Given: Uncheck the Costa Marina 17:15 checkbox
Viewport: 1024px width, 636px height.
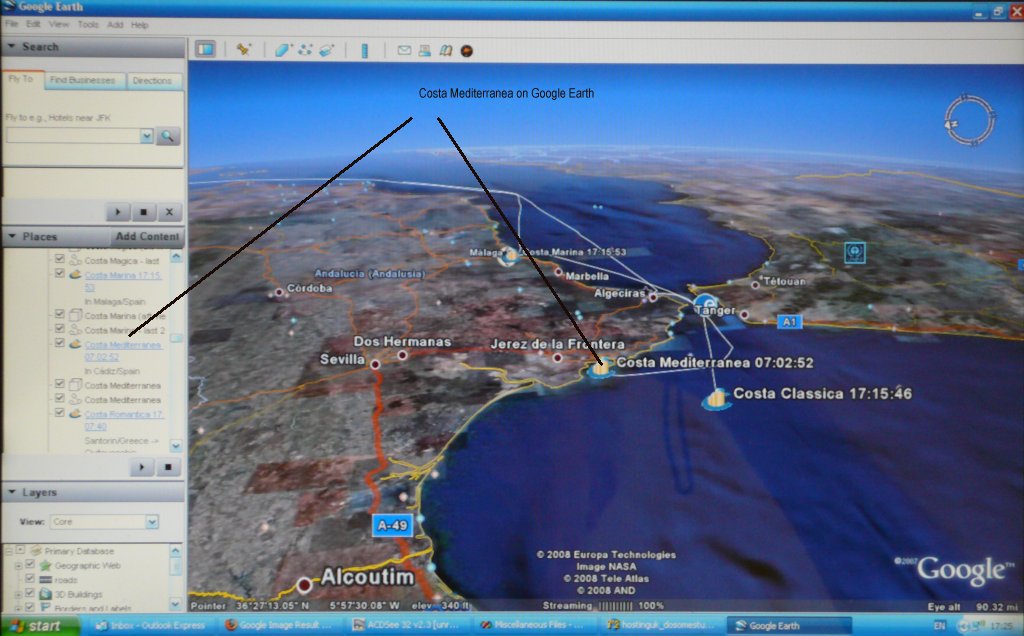Looking at the screenshot, I should (59, 274).
